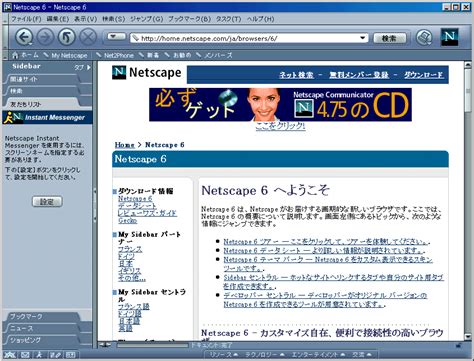474x361 pixels.
Task: Open the ファイル(F) menu
Action: 26,19
